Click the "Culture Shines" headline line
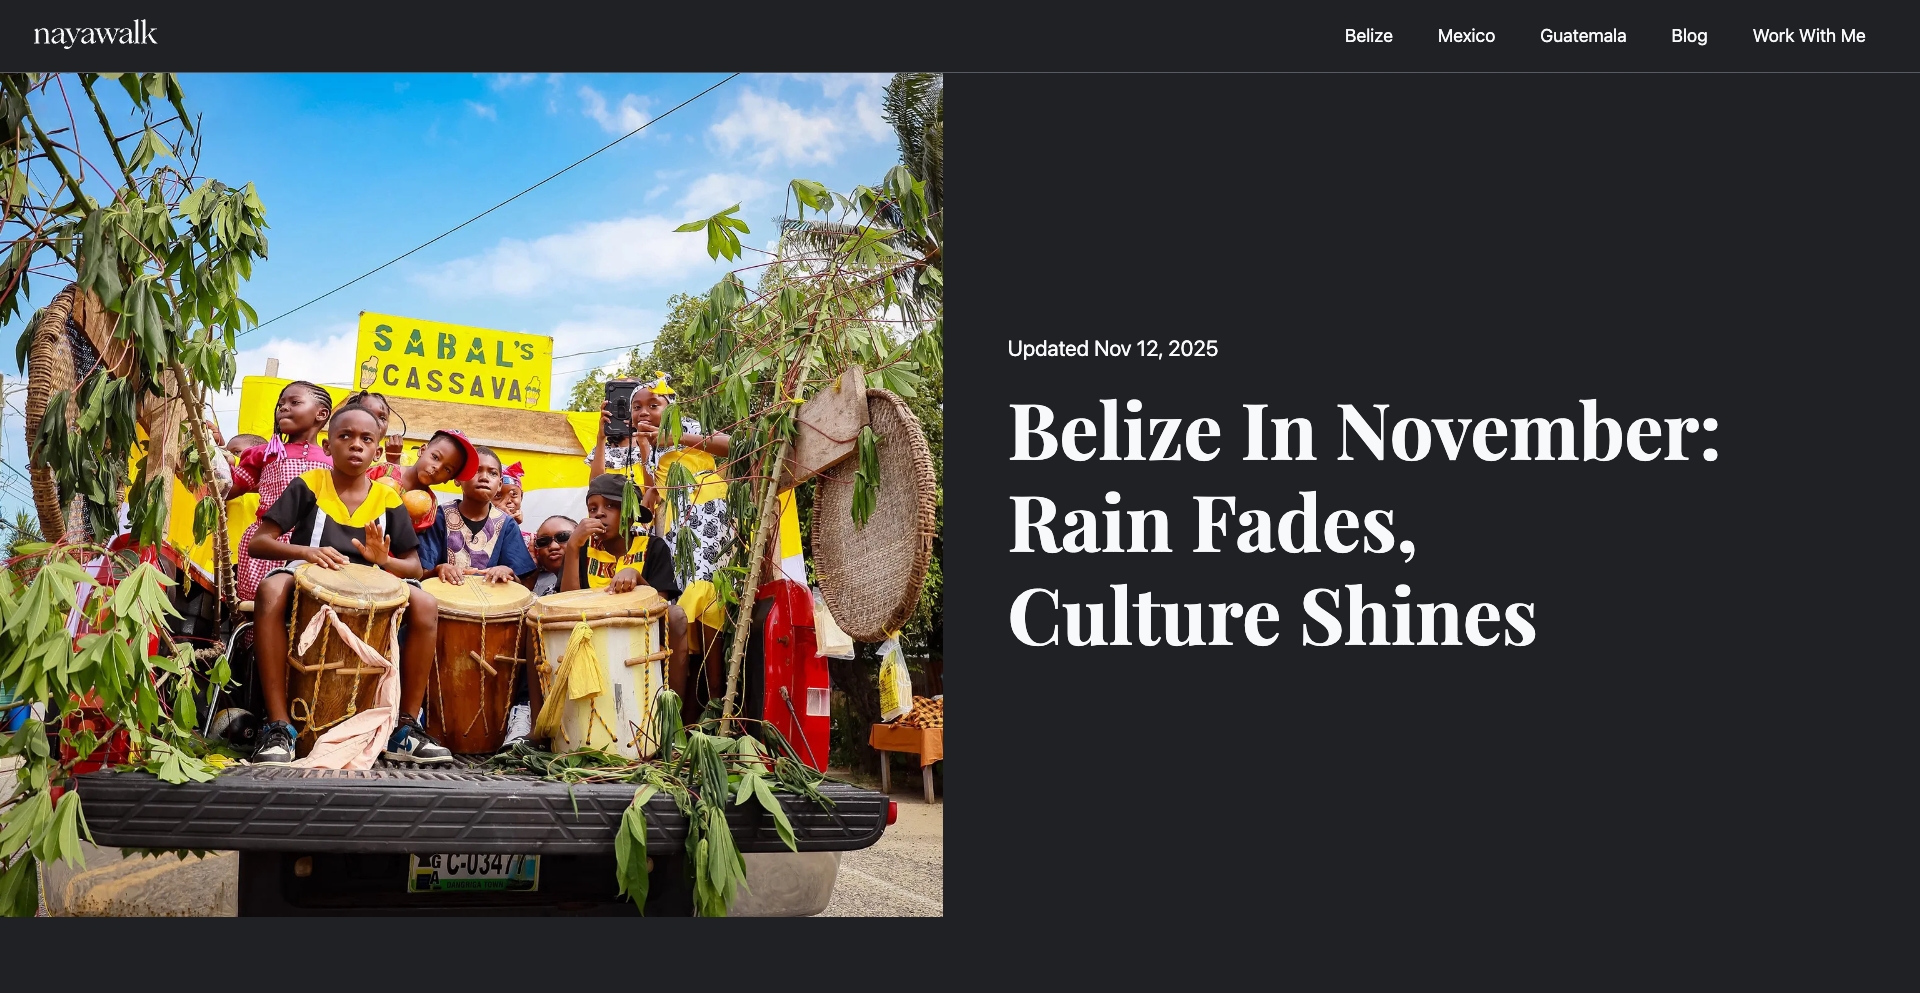 tap(1272, 616)
